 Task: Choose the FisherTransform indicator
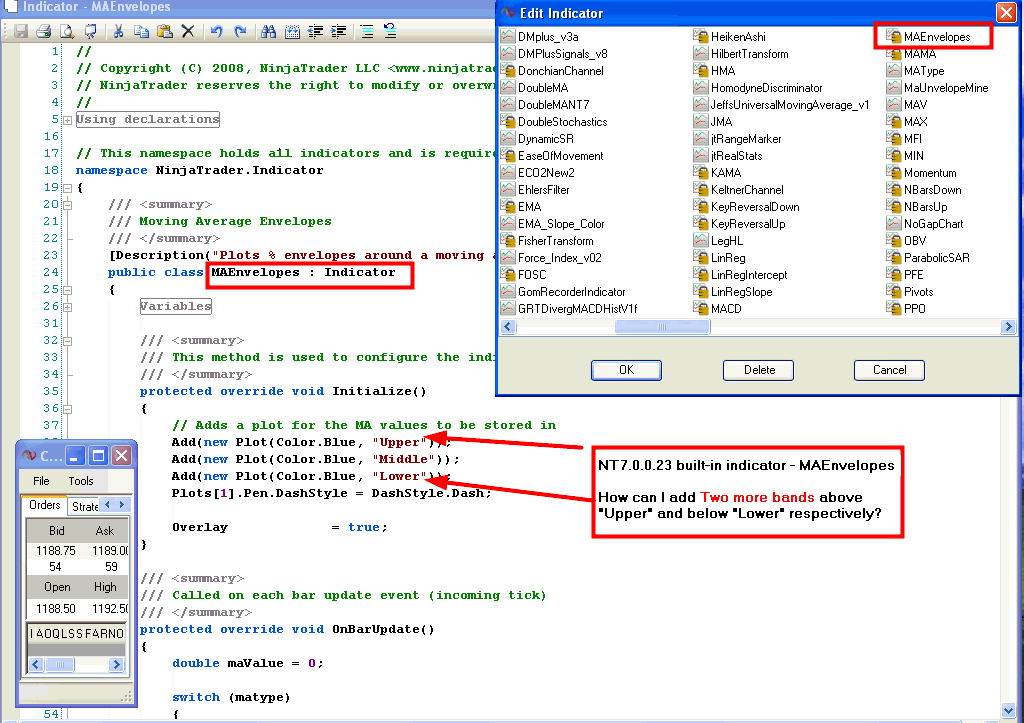[555, 240]
